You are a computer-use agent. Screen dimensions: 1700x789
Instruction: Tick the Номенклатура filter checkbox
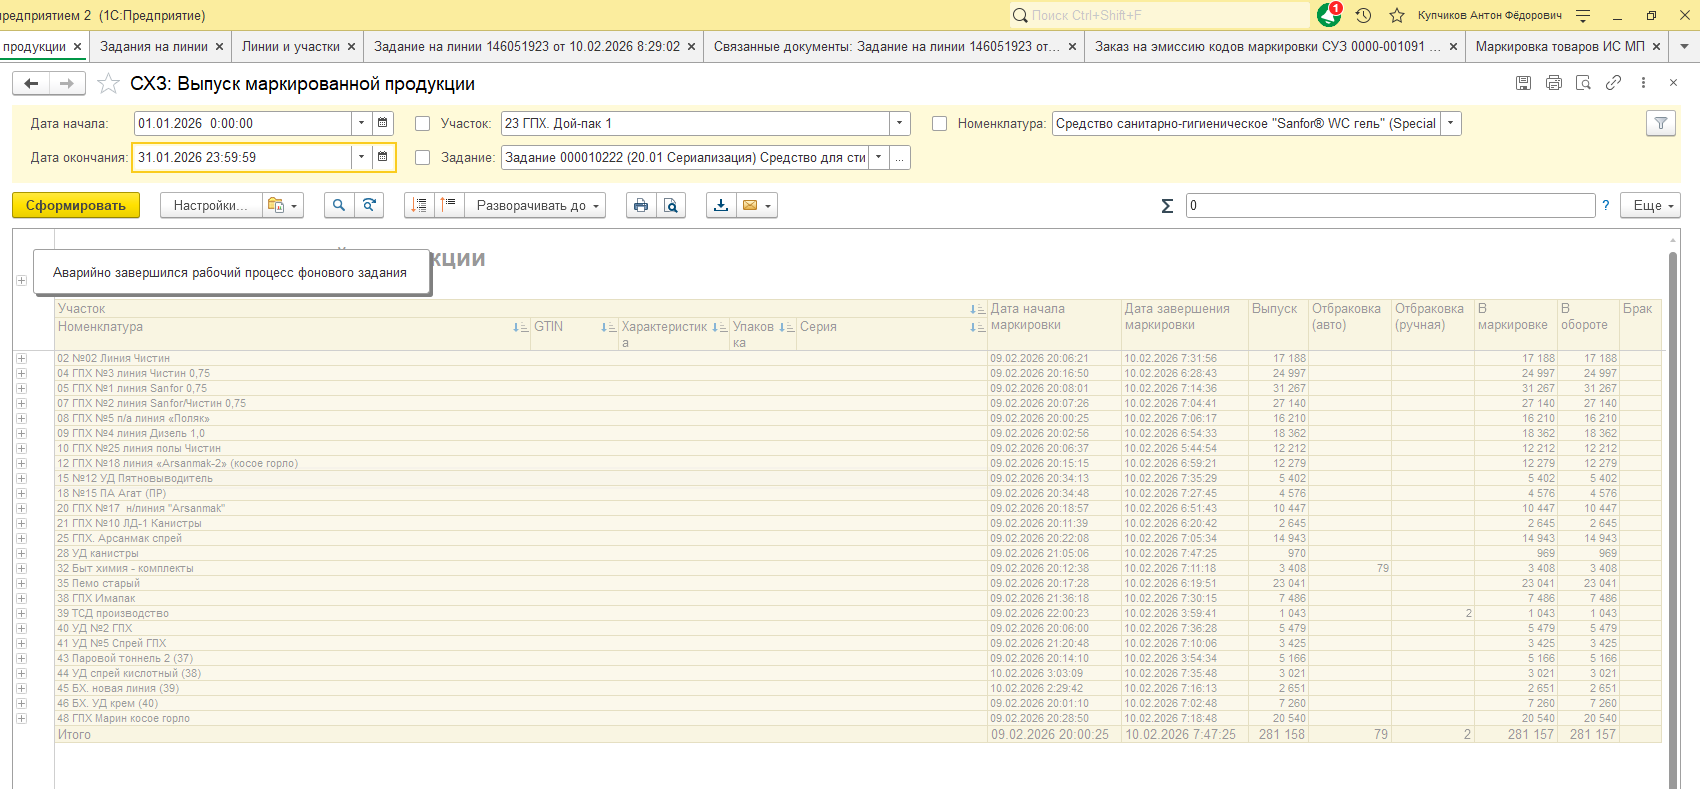[x=940, y=124]
